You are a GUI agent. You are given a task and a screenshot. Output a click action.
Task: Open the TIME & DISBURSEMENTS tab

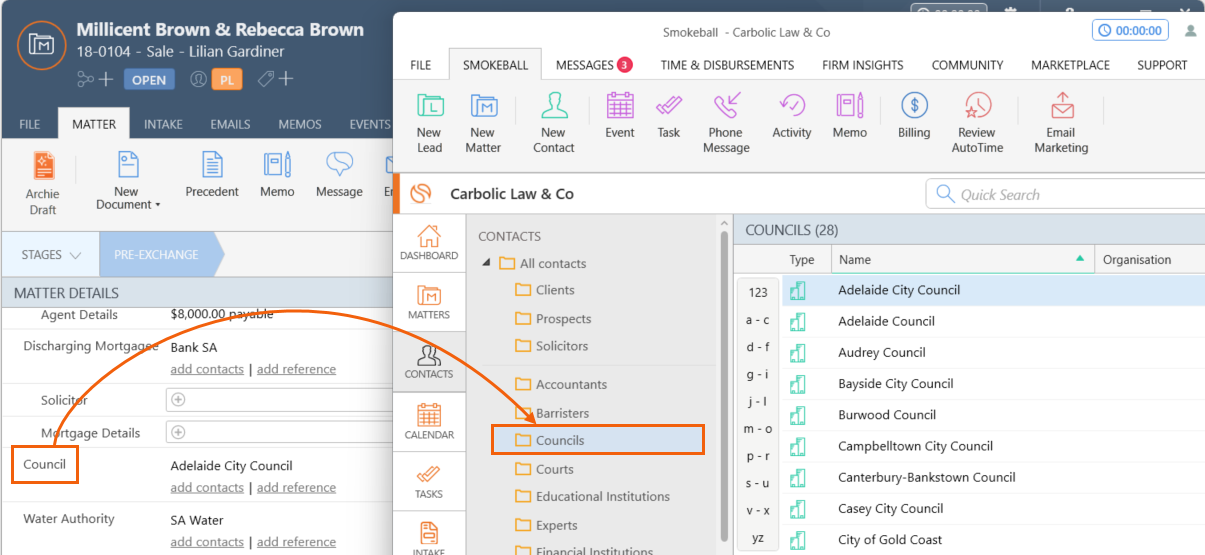point(727,65)
